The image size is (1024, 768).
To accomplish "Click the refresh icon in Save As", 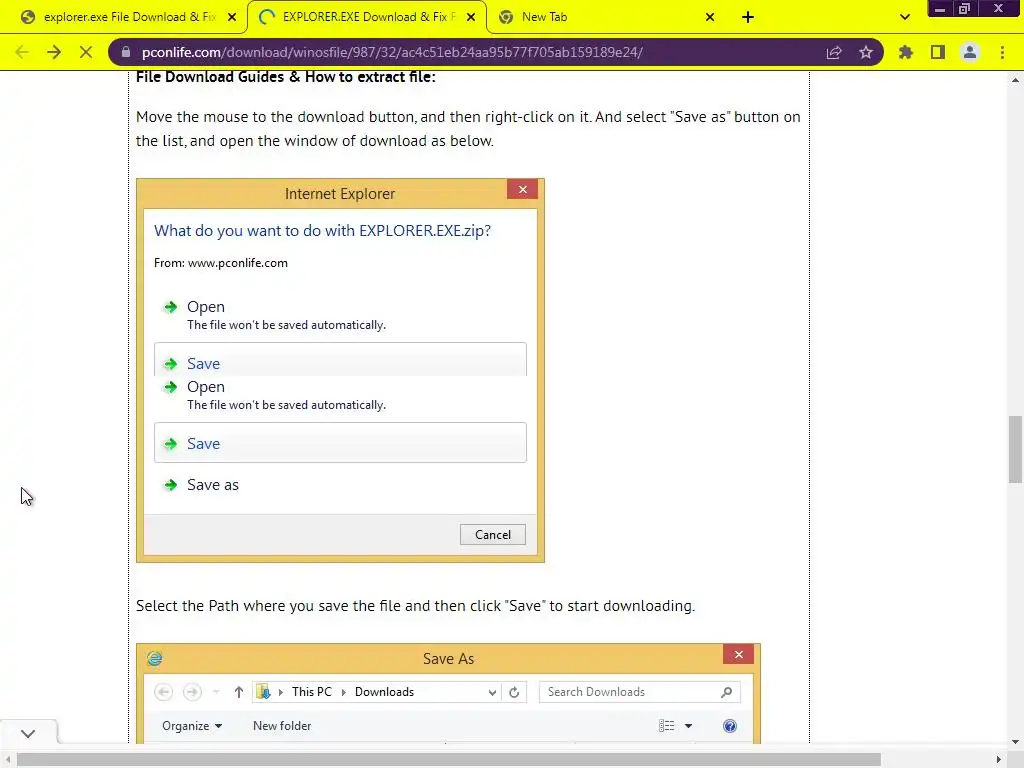I will (514, 692).
